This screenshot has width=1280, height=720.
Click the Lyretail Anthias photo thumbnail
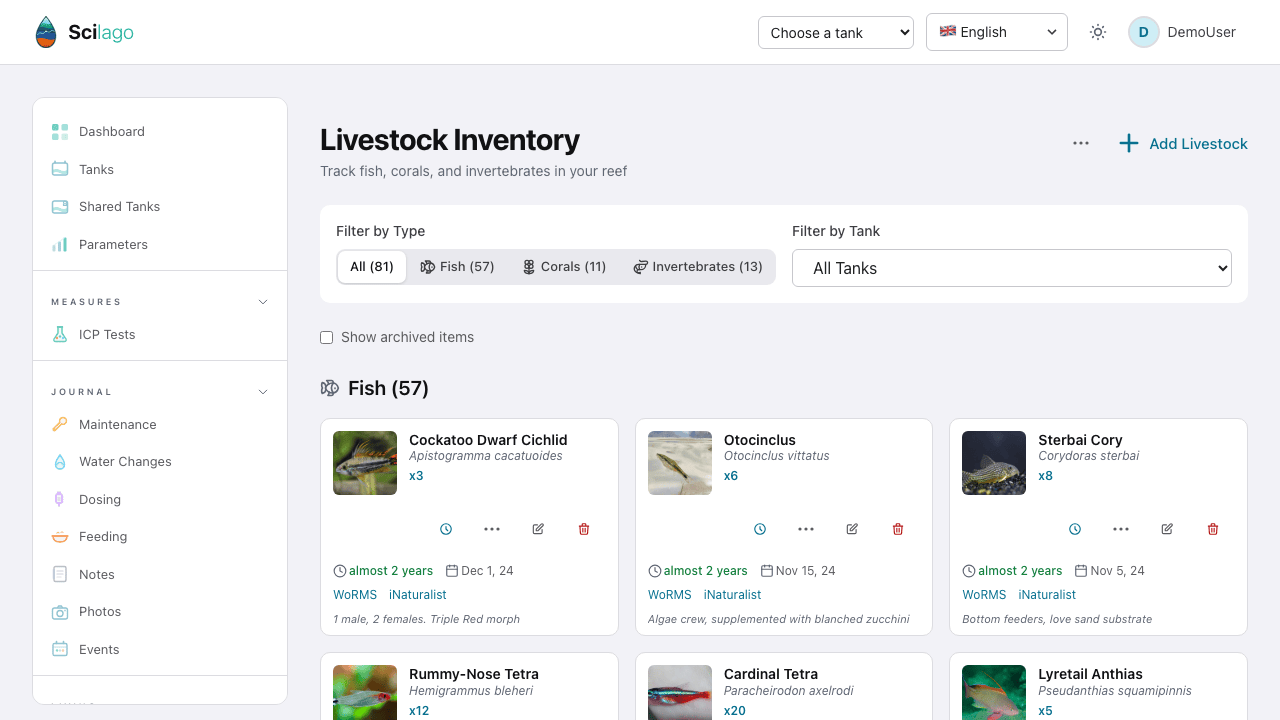pyautogui.click(x=994, y=693)
